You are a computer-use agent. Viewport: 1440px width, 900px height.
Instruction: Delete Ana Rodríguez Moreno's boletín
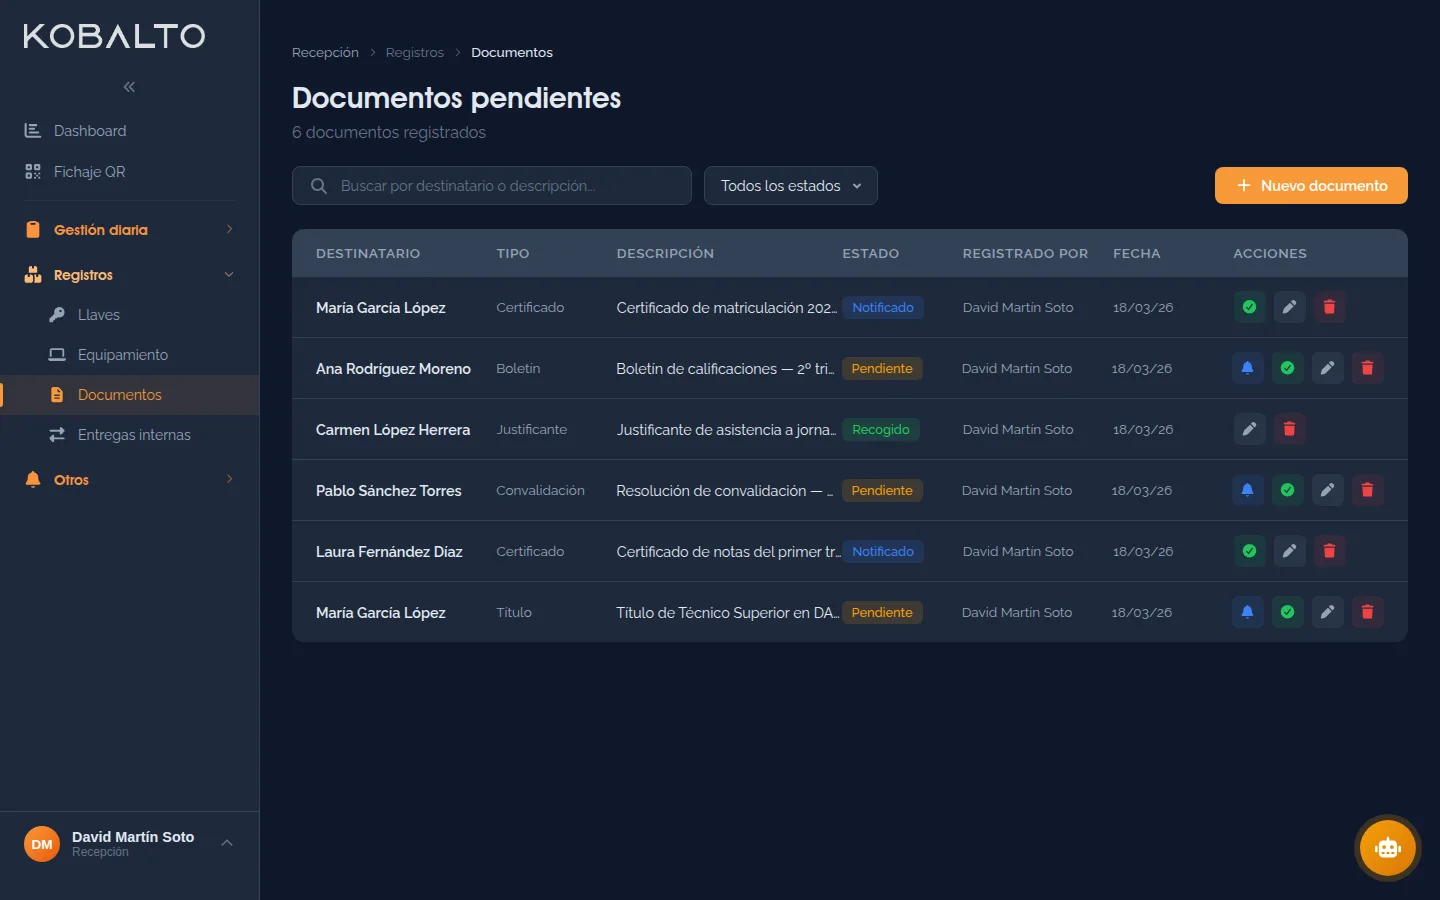click(x=1367, y=368)
